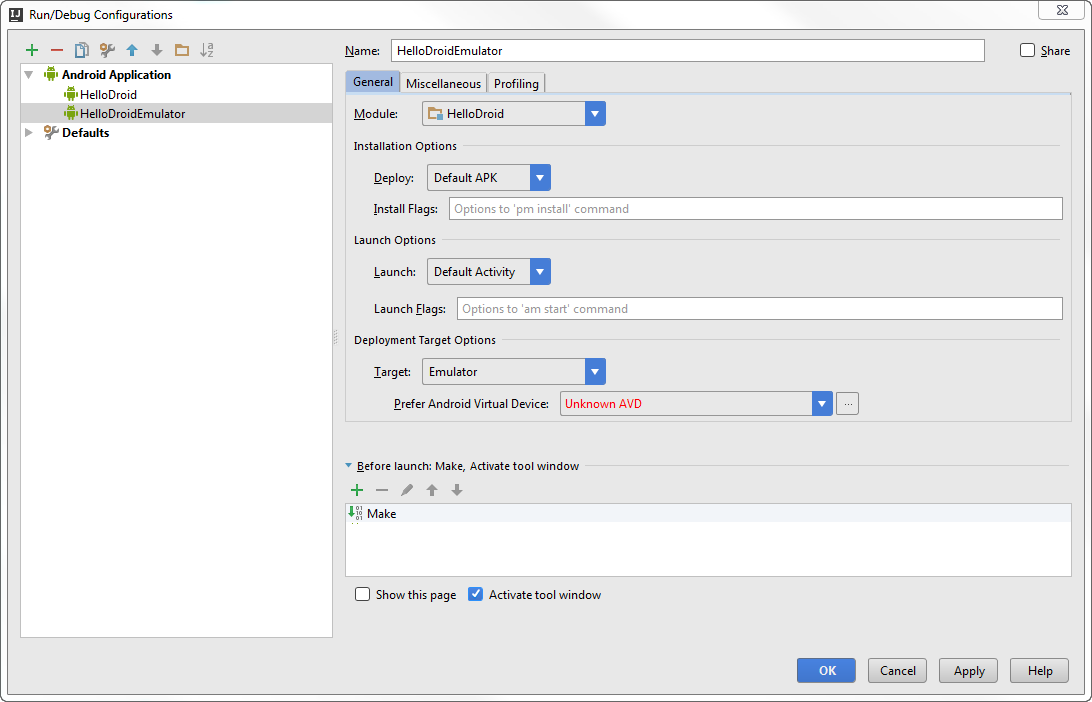Screen dimensions: 1092x702
Task: Switch to the Miscellaneous tab
Action: [443, 84]
